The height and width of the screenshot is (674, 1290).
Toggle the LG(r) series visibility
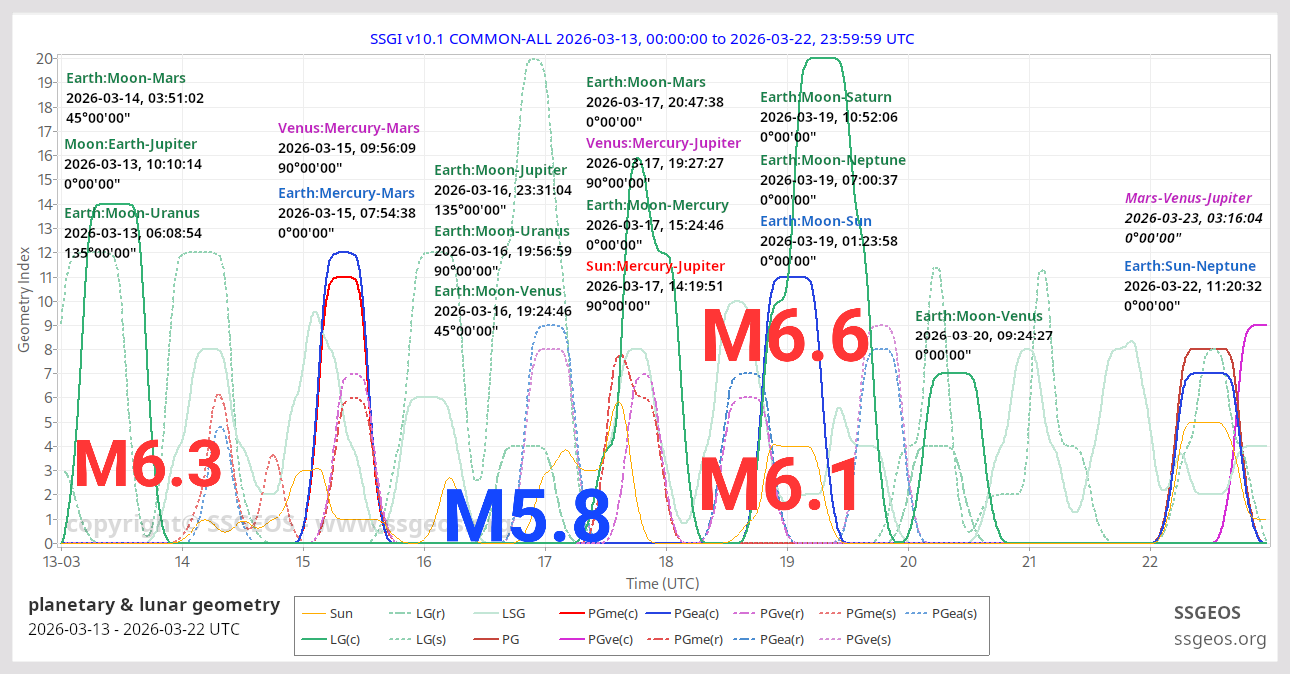coord(399,613)
